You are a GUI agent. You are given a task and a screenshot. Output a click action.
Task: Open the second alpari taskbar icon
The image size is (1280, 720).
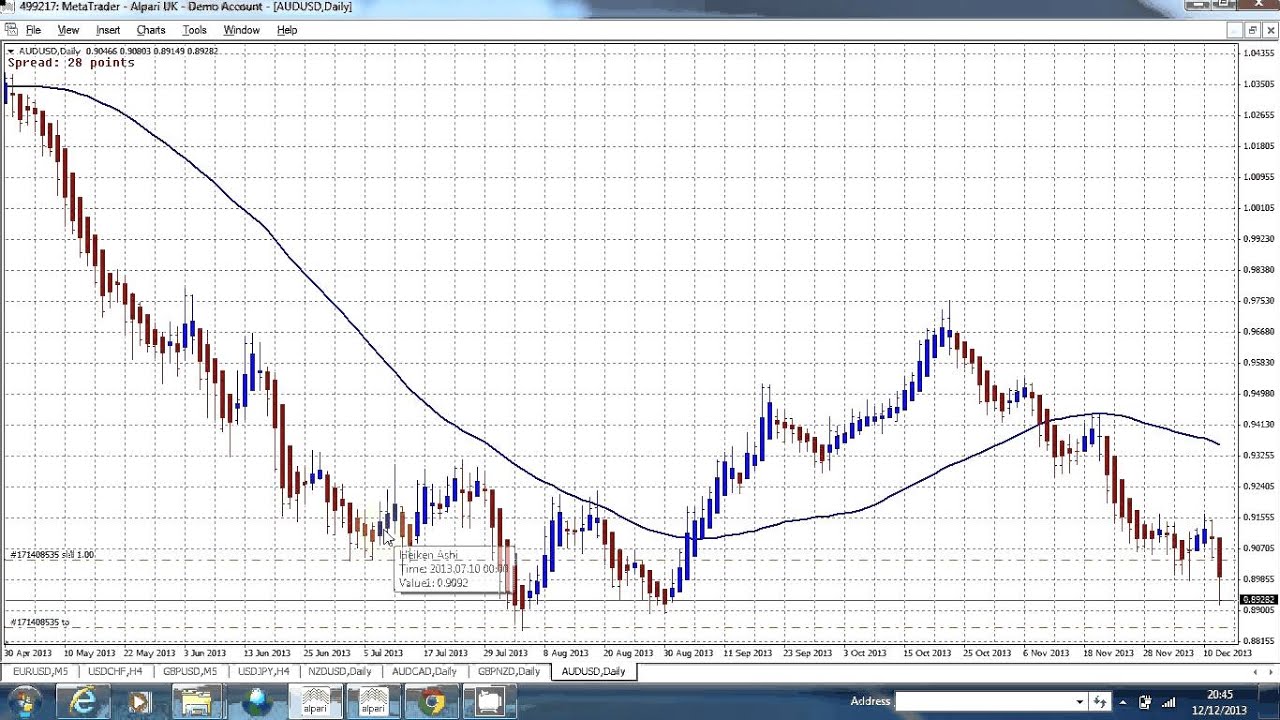pos(374,702)
